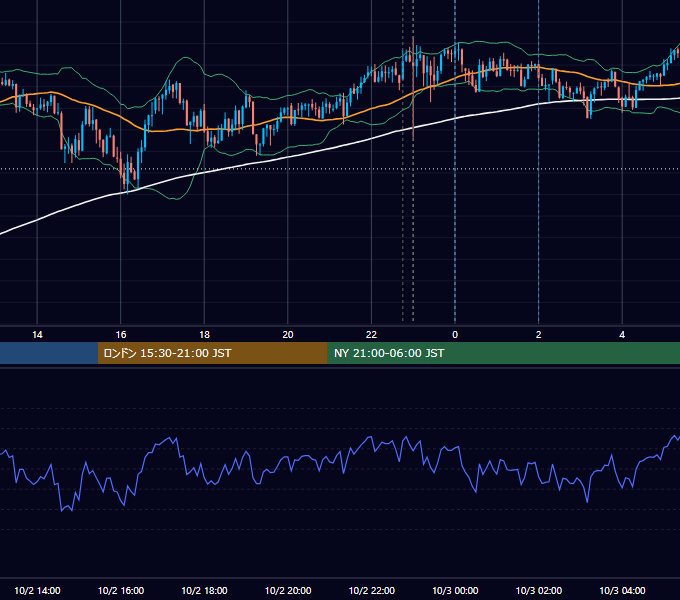The height and width of the screenshot is (600, 680).
Task: Click the 10/2 18:00 time label
Action: pos(204,590)
